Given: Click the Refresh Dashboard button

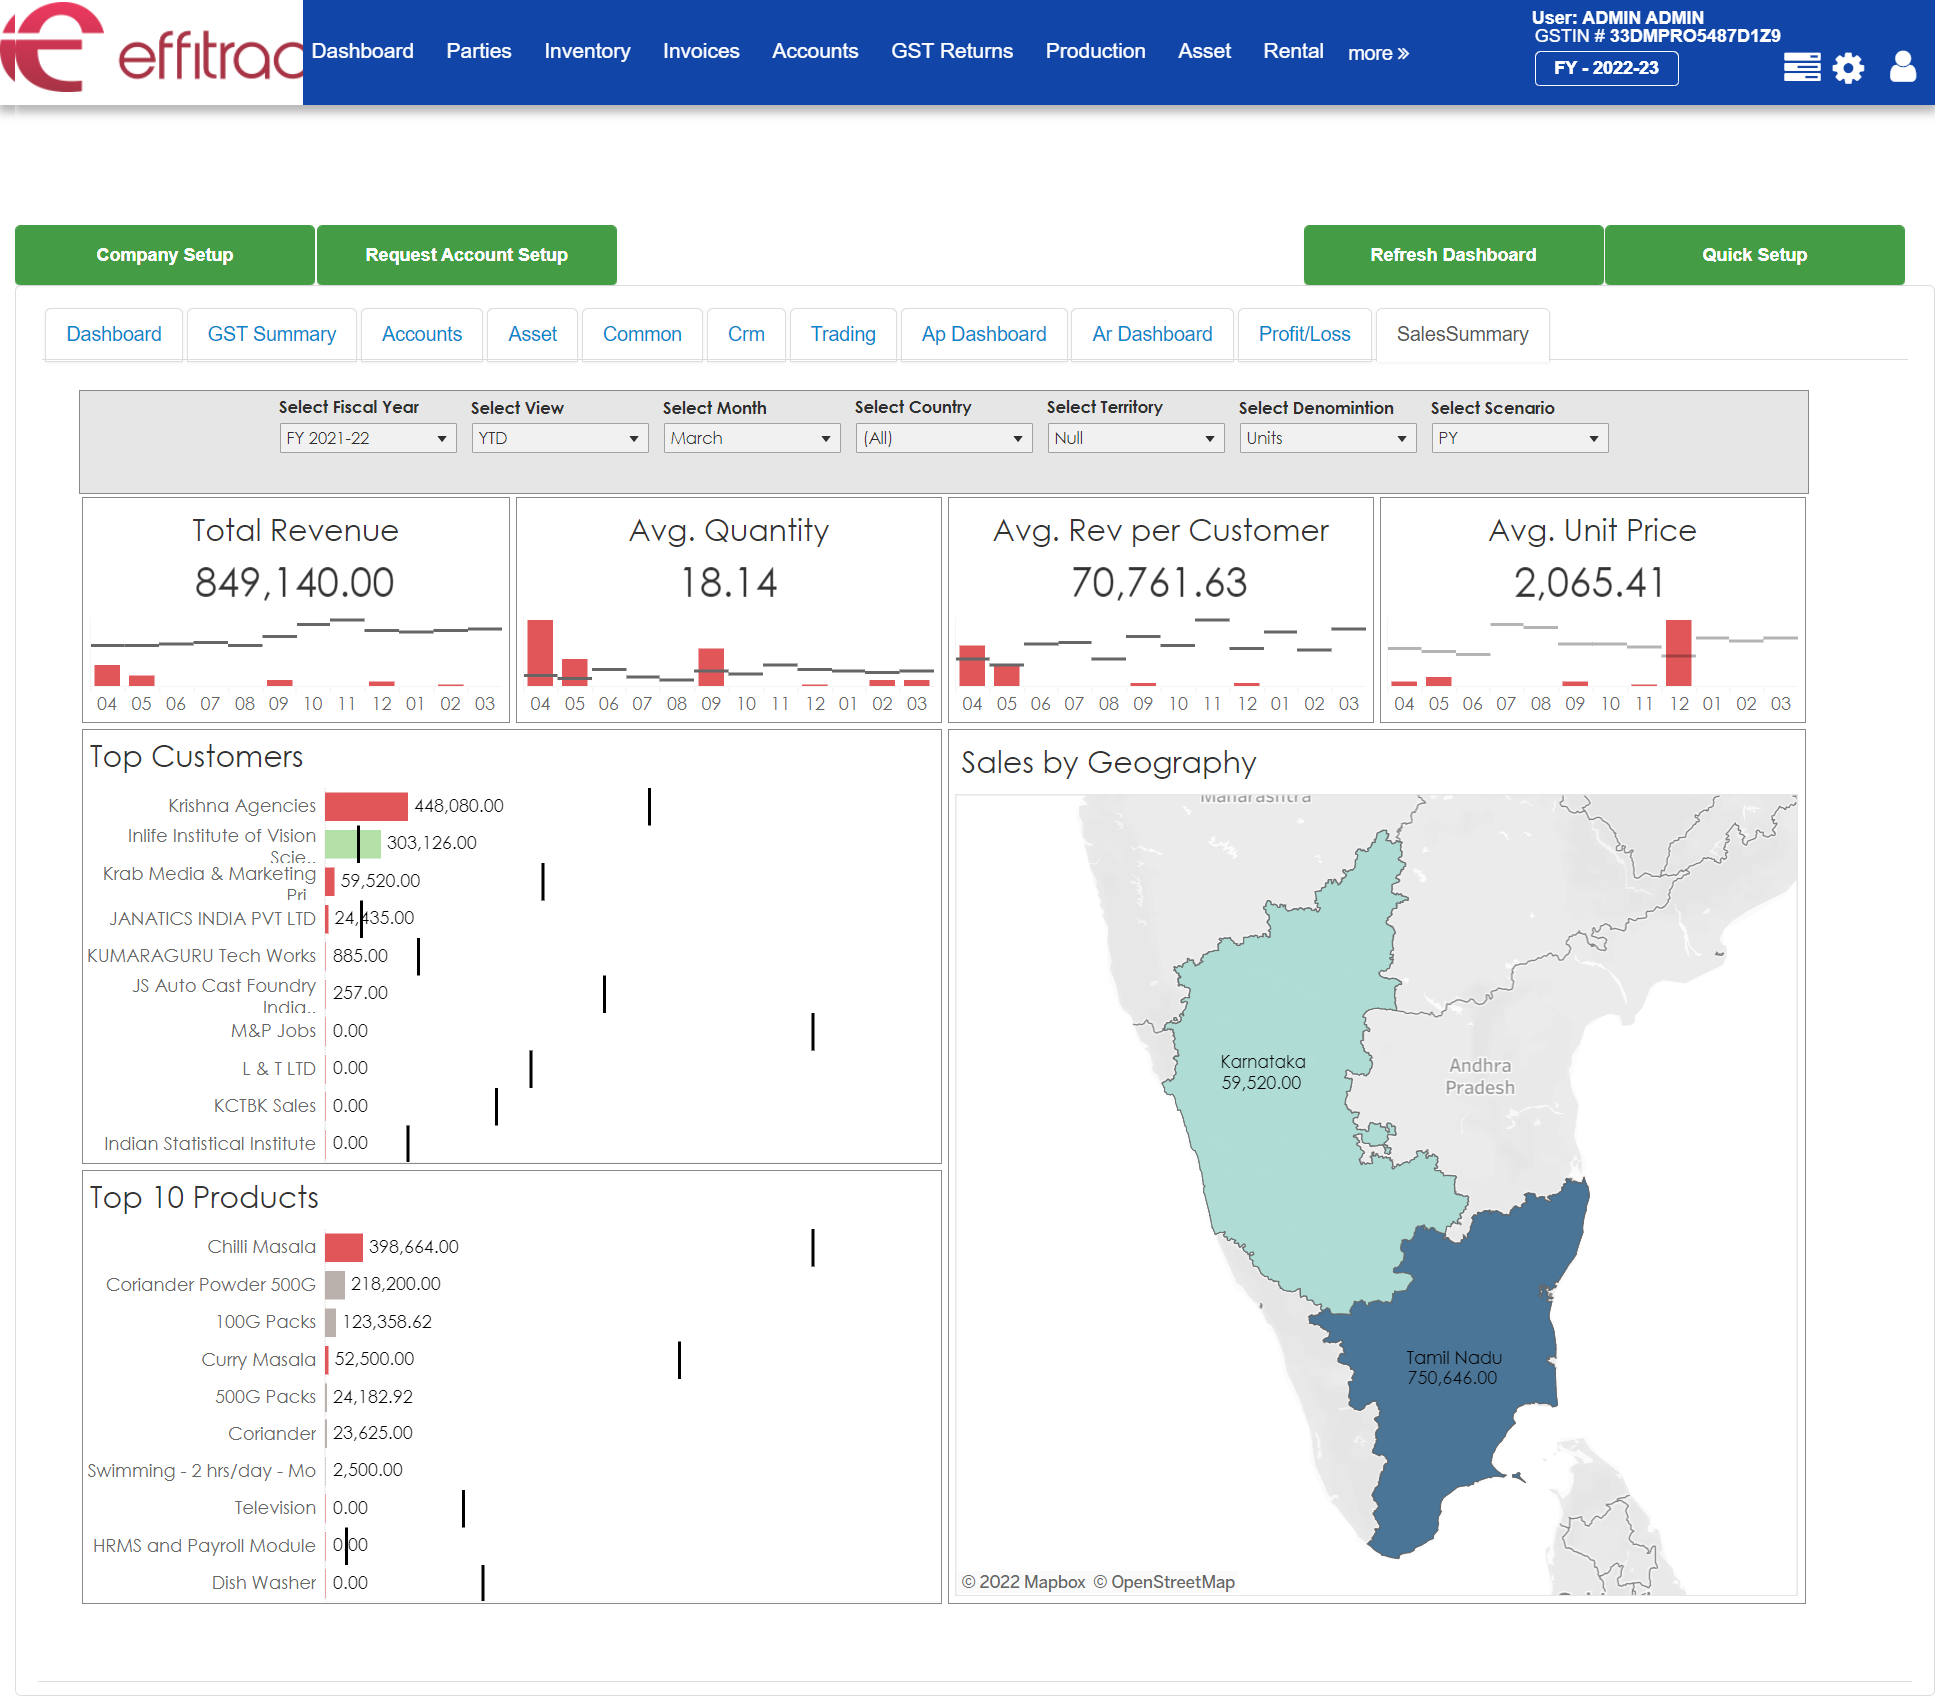Looking at the screenshot, I should tap(1452, 255).
